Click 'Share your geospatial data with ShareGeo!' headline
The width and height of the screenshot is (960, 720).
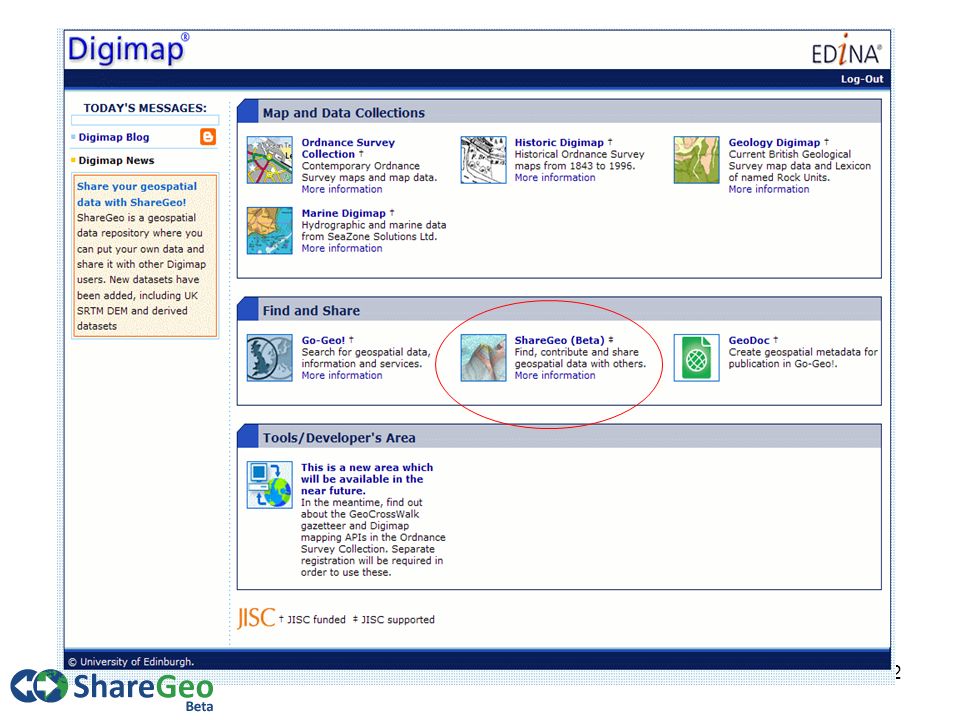[x=137, y=194]
